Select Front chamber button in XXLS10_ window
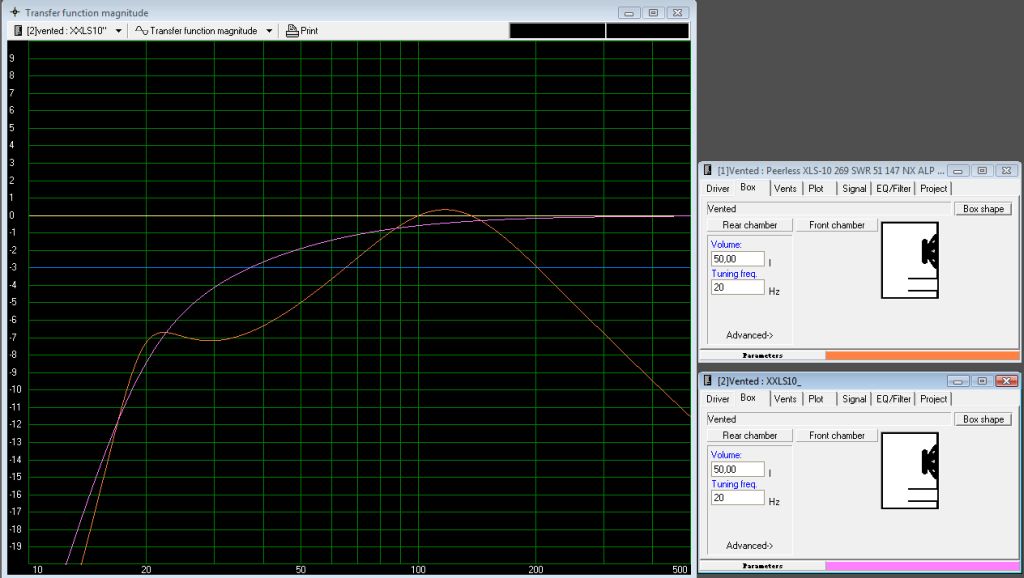The image size is (1024, 578). point(836,435)
